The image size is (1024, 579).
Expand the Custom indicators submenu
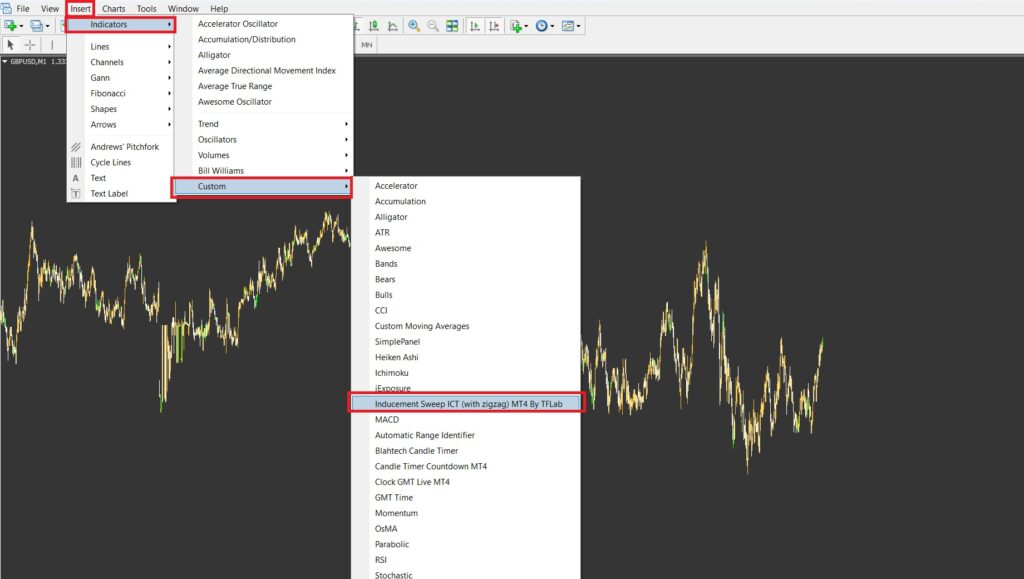[x=212, y=186]
